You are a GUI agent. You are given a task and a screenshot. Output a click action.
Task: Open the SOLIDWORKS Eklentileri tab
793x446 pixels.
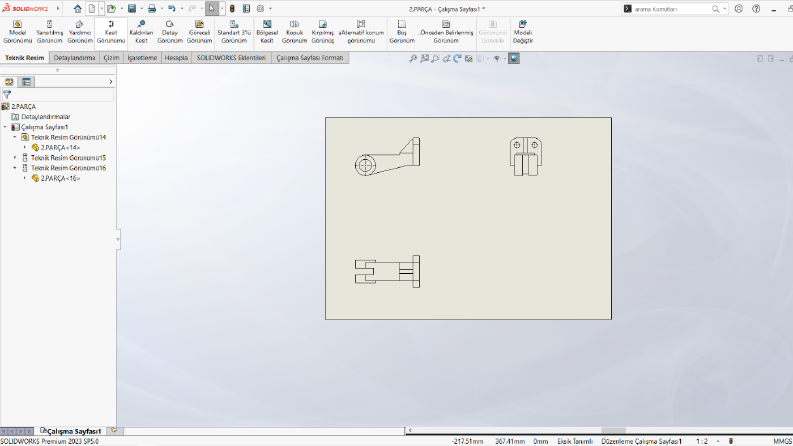pos(231,58)
